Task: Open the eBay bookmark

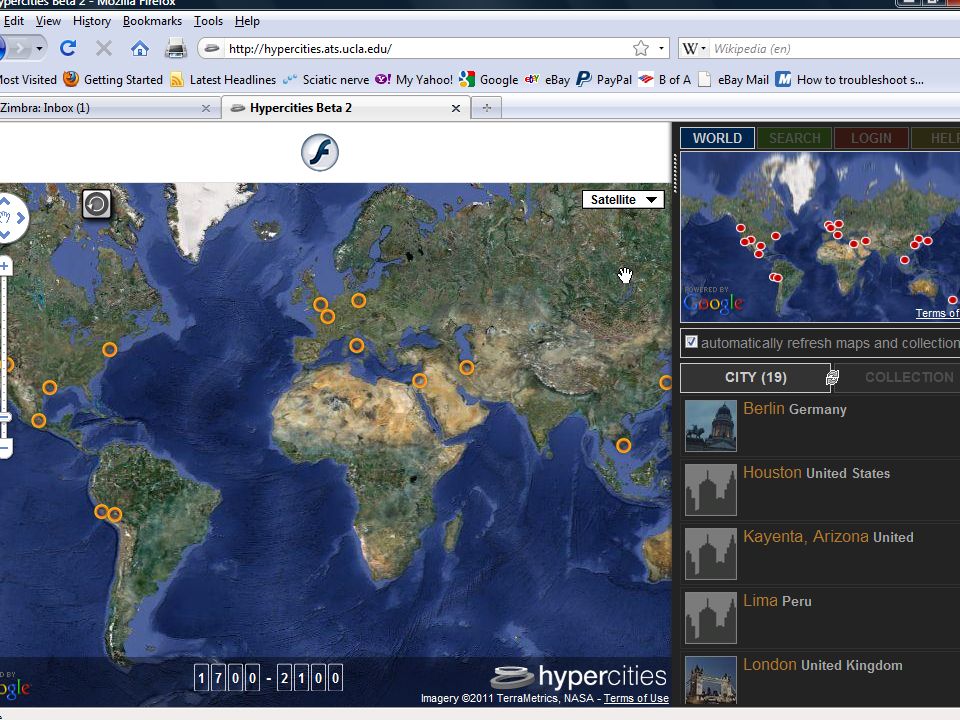Action: (547, 80)
